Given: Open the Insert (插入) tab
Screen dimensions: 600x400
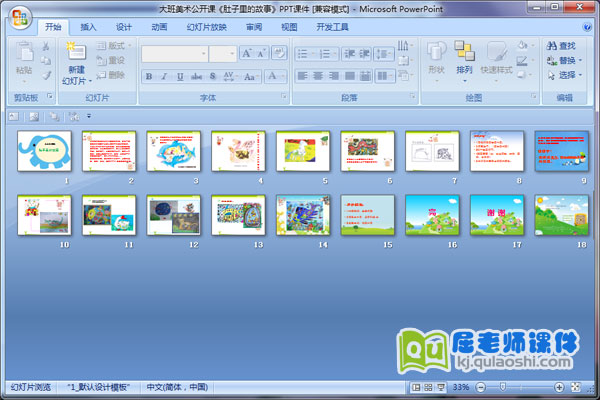Looking at the screenshot, I should pos(89,27).
